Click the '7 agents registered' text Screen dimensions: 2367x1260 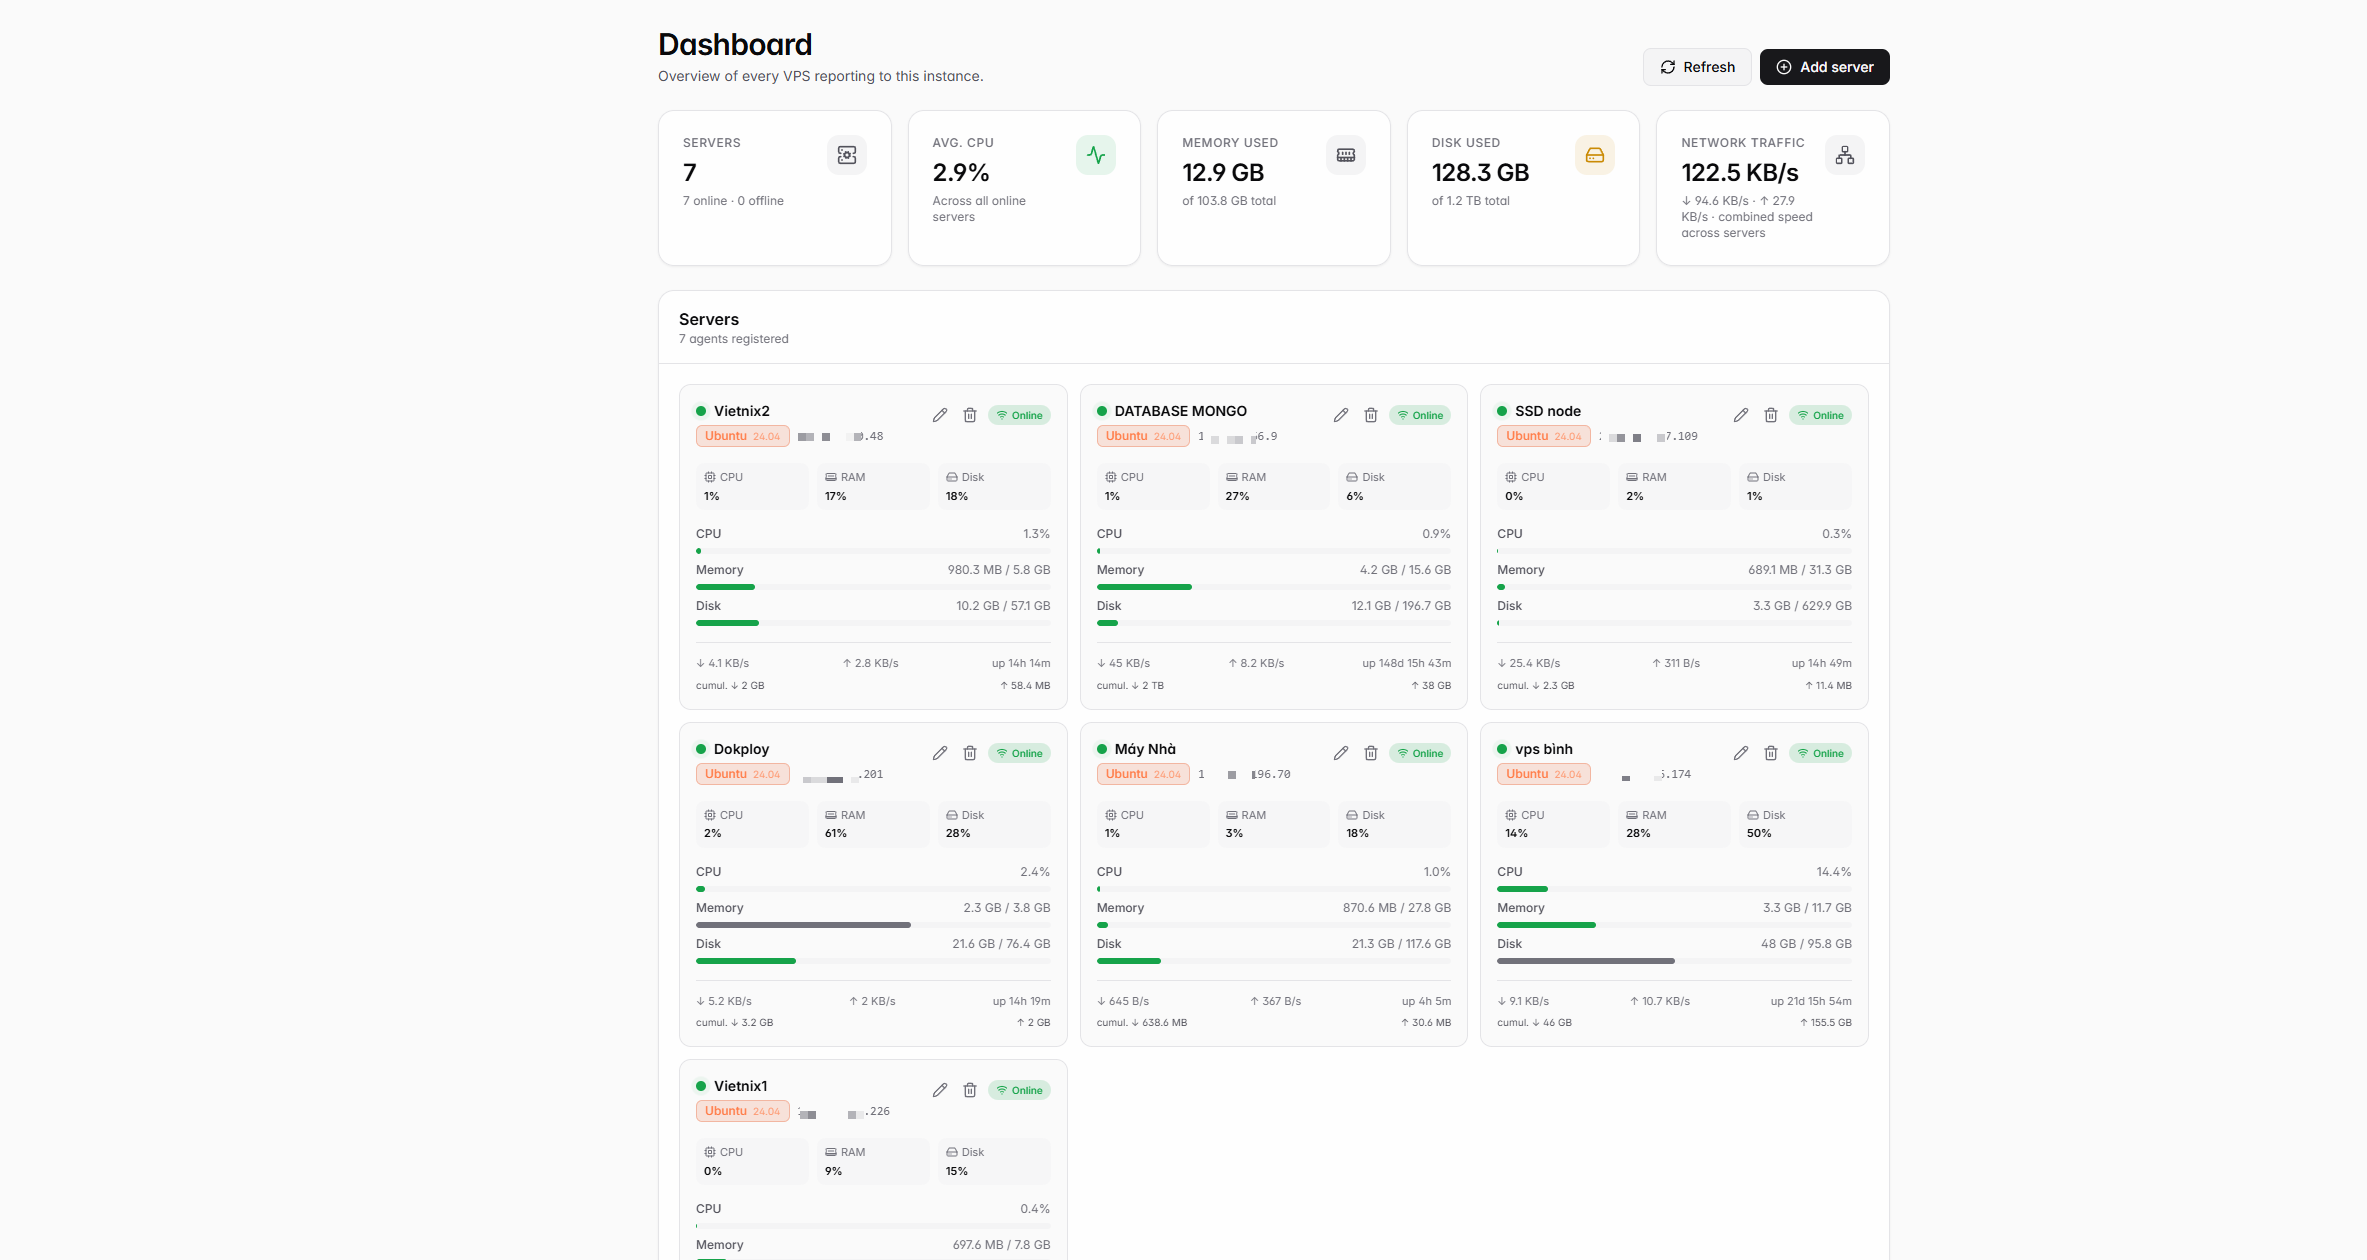[x=734, y=339]
